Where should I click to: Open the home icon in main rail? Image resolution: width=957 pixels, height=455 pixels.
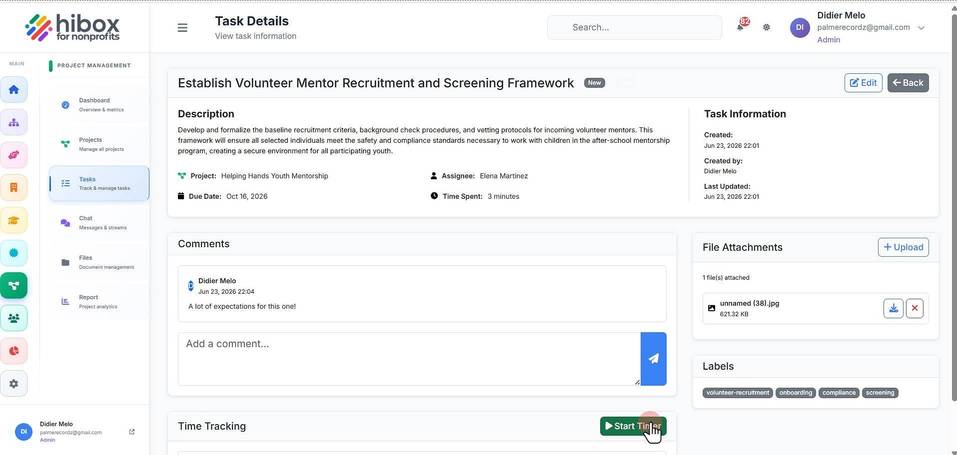tap(13, 90)
